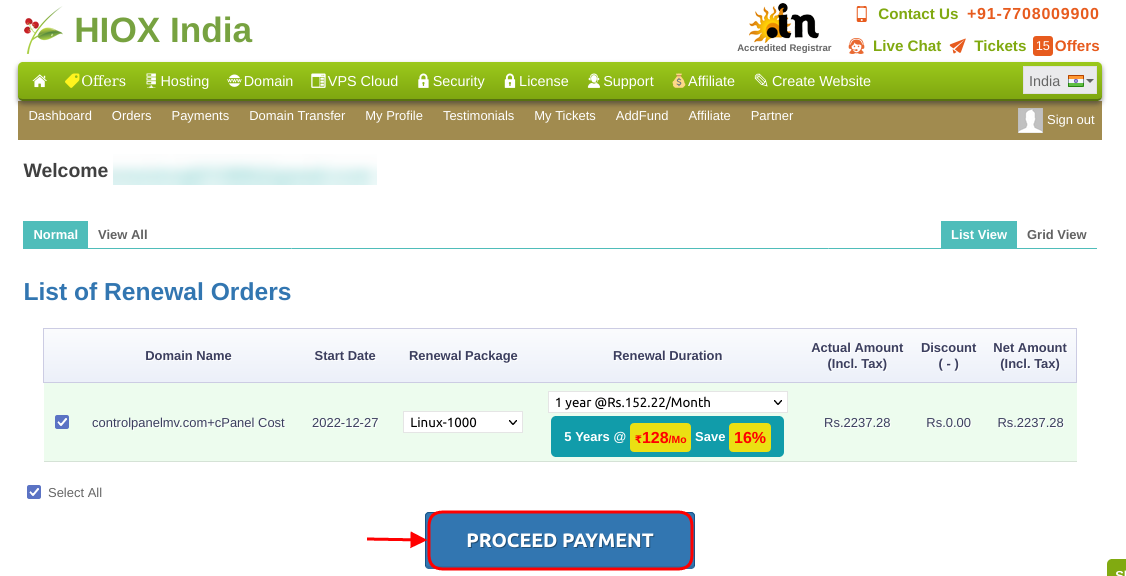Click the HIOX India leaf logo
The image size is (1126, 576).
[x=44, y=31]
